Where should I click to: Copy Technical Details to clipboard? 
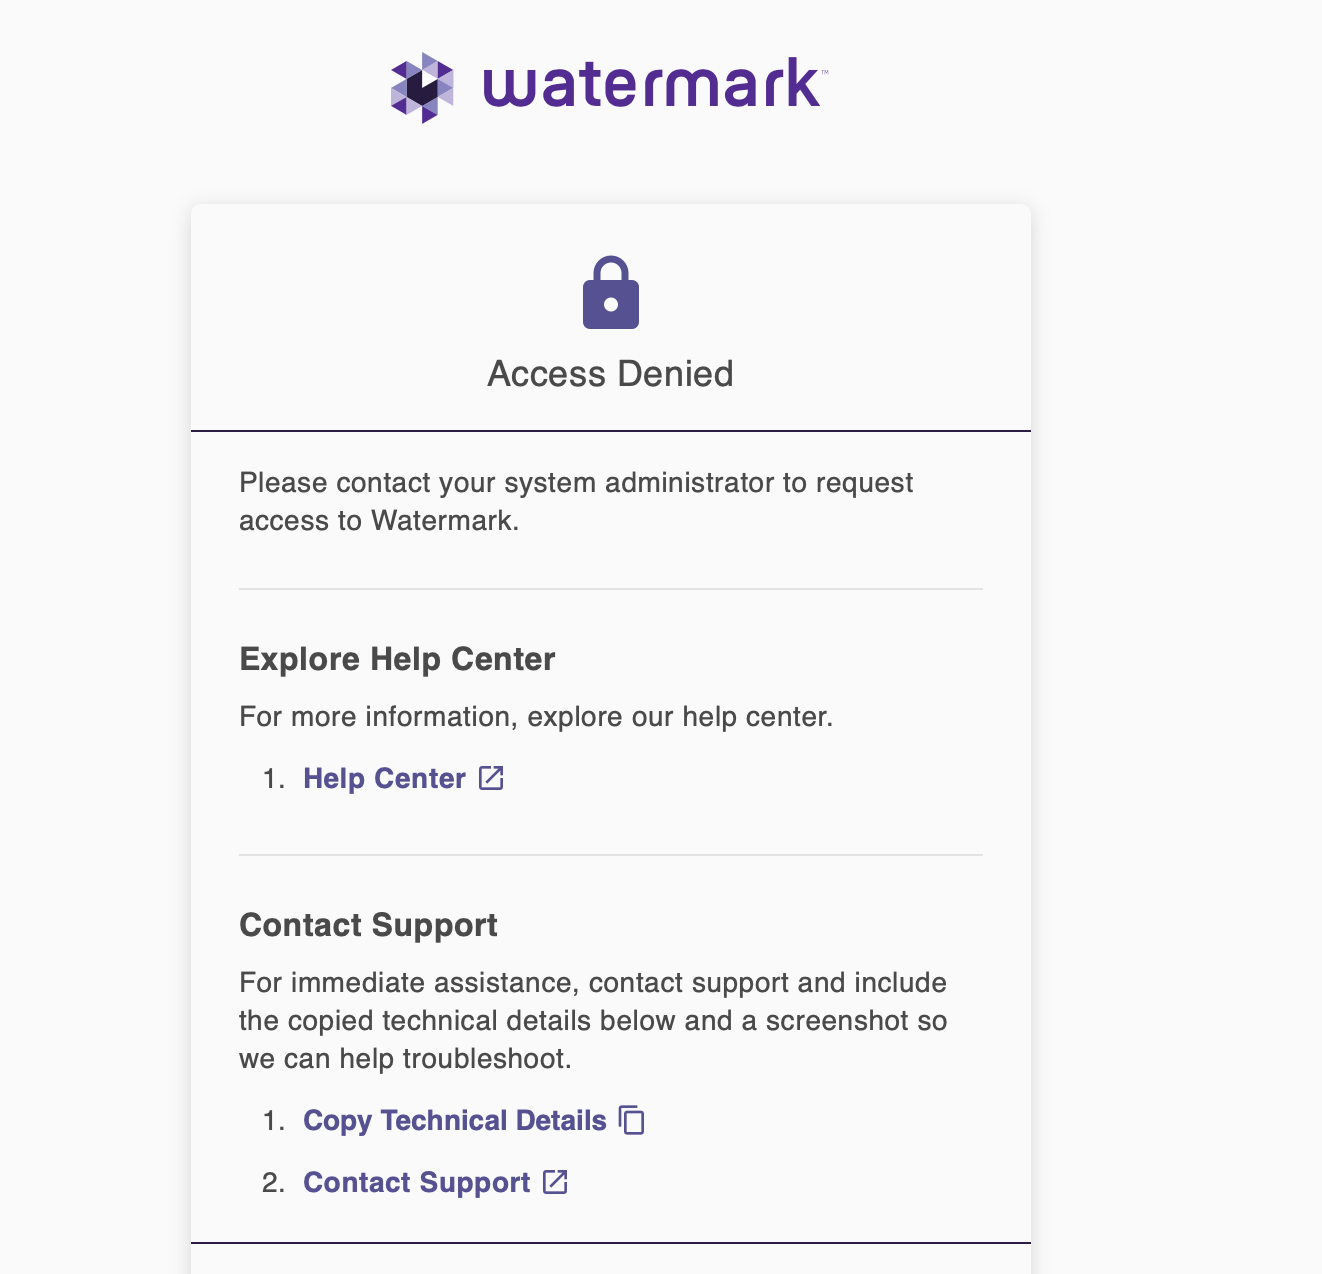pyautogui.click(x=455, y=1121)
